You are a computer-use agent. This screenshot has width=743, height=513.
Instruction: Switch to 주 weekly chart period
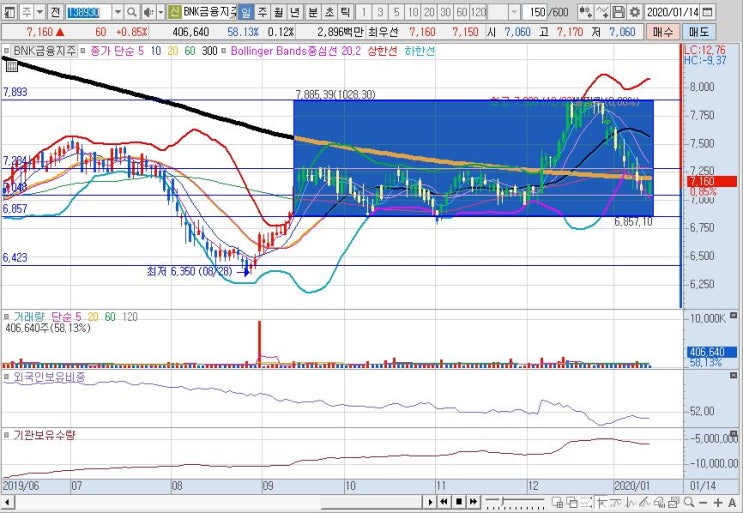[x=263, y=12]
